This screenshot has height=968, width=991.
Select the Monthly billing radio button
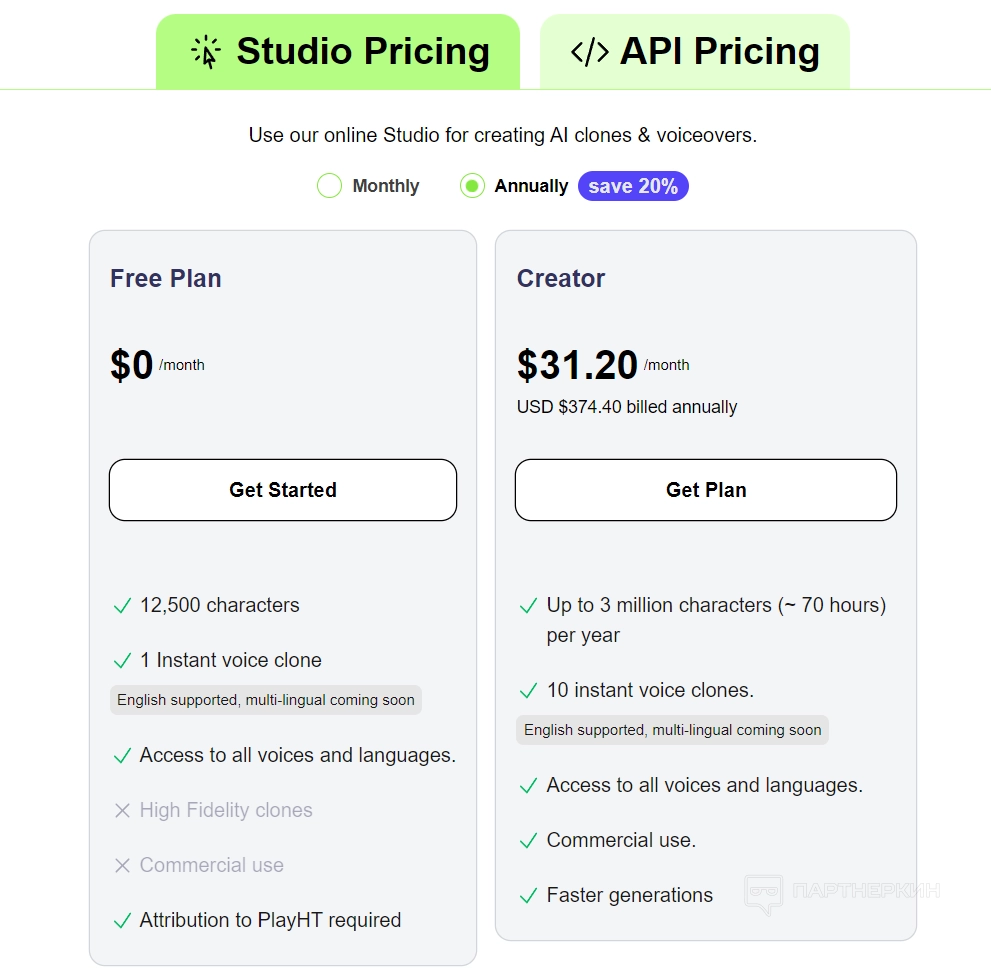click(x=330, y=186)
